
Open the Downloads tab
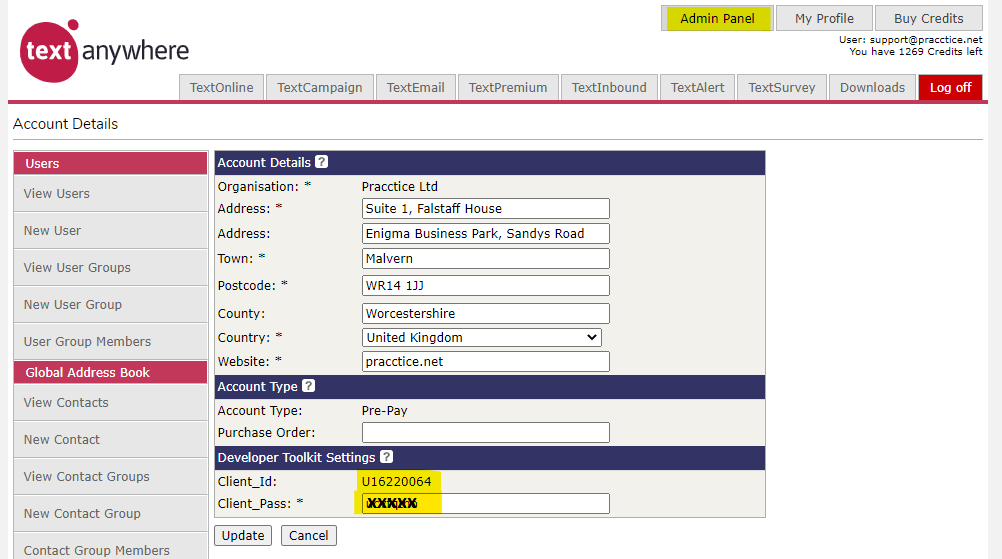pyautogui.click(x=872, y=88)
